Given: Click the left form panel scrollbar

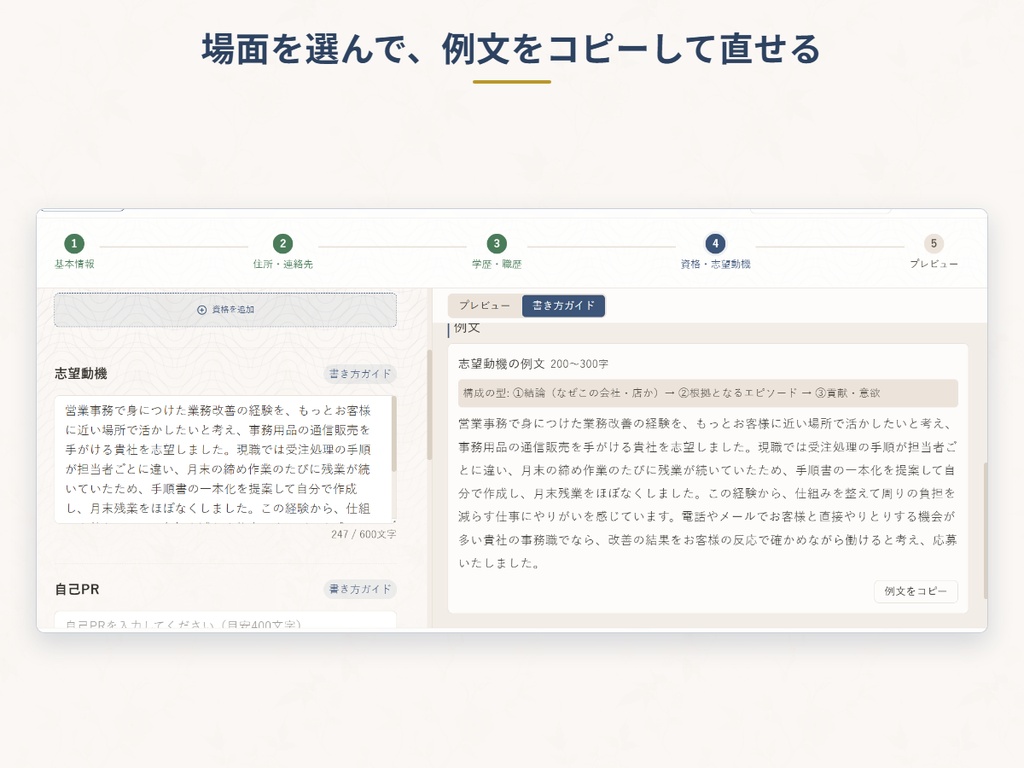Looking at the screenshot, I should 429,405.
